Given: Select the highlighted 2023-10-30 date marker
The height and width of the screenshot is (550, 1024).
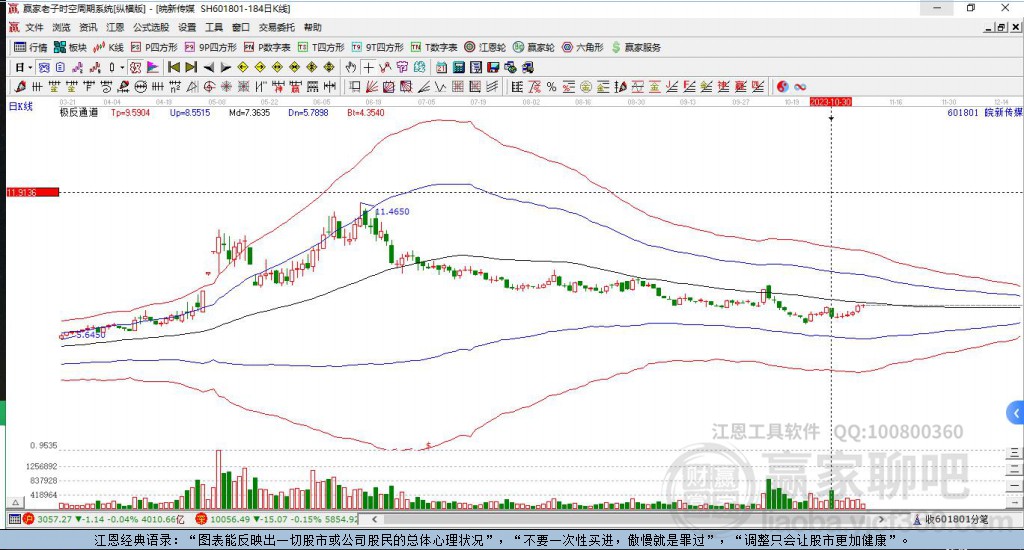Looking at the screenshot, I should coord(831,102).
